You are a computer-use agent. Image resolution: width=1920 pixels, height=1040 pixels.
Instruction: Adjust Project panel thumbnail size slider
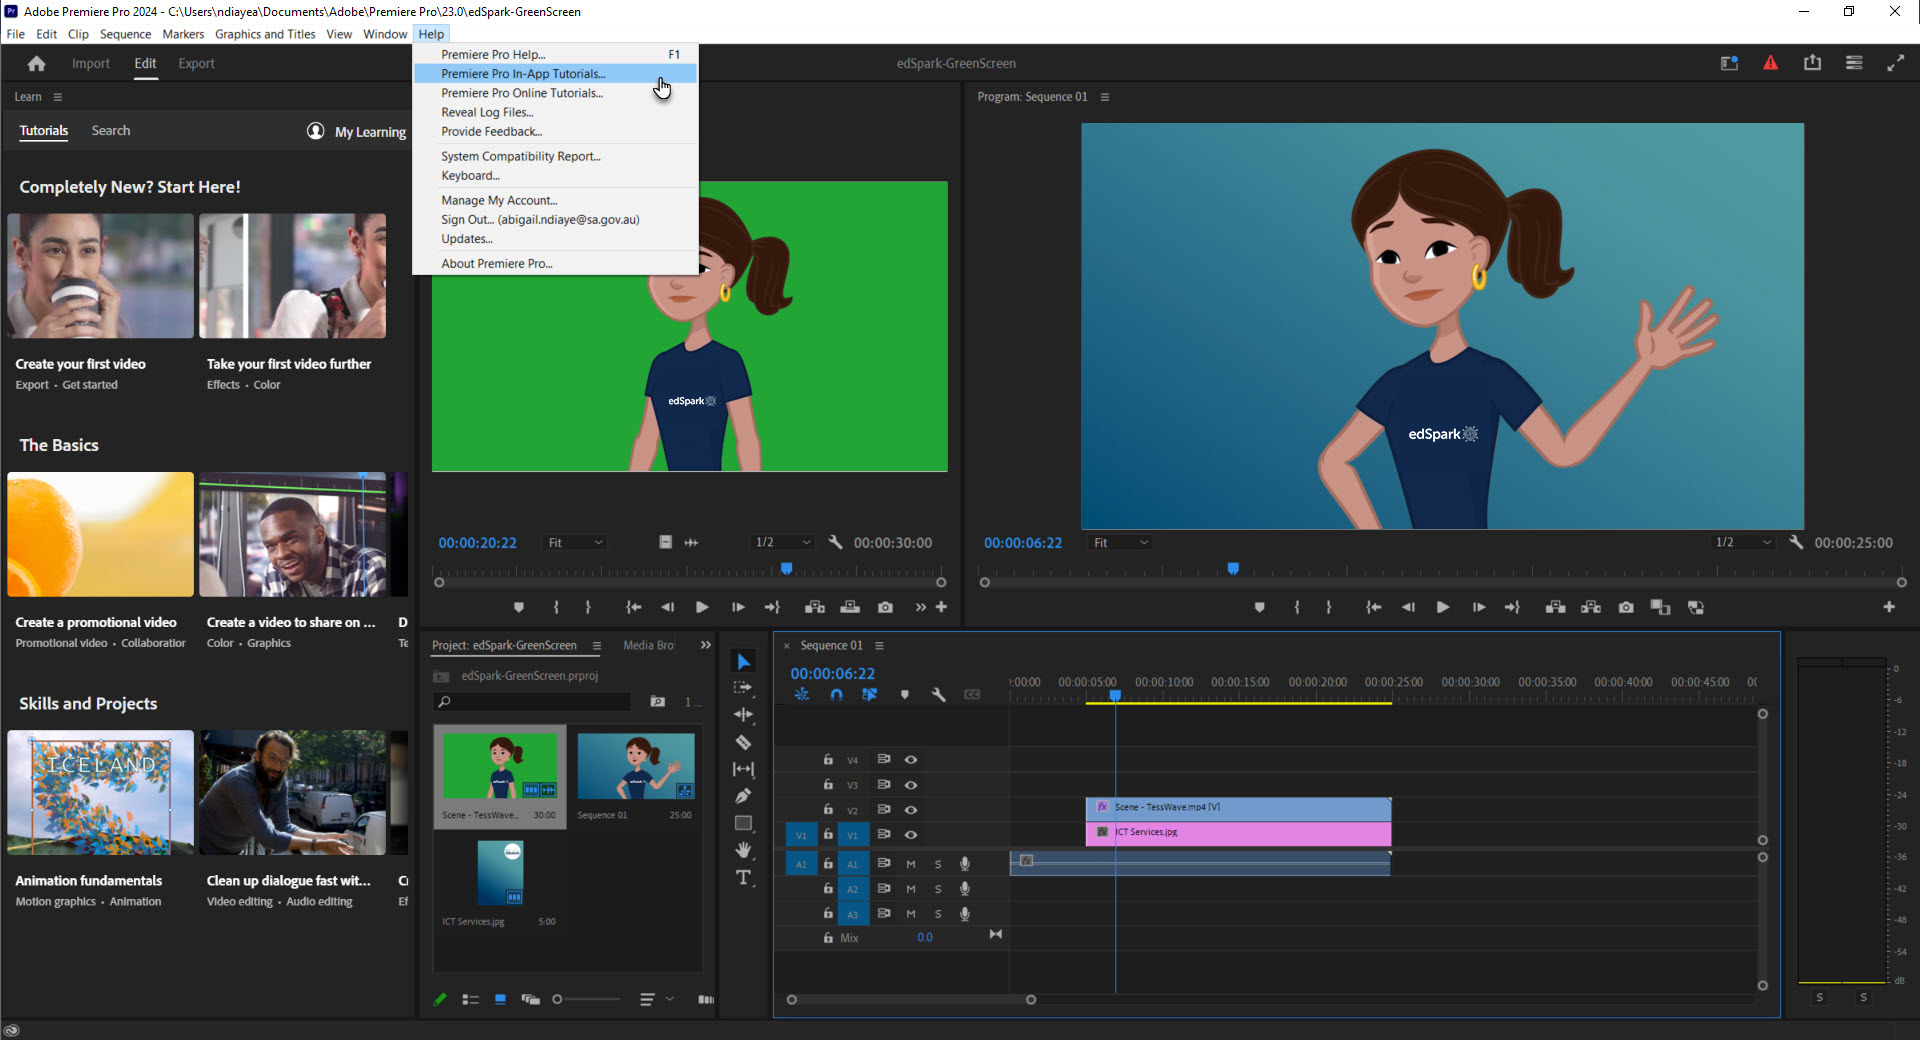point(586,999)
